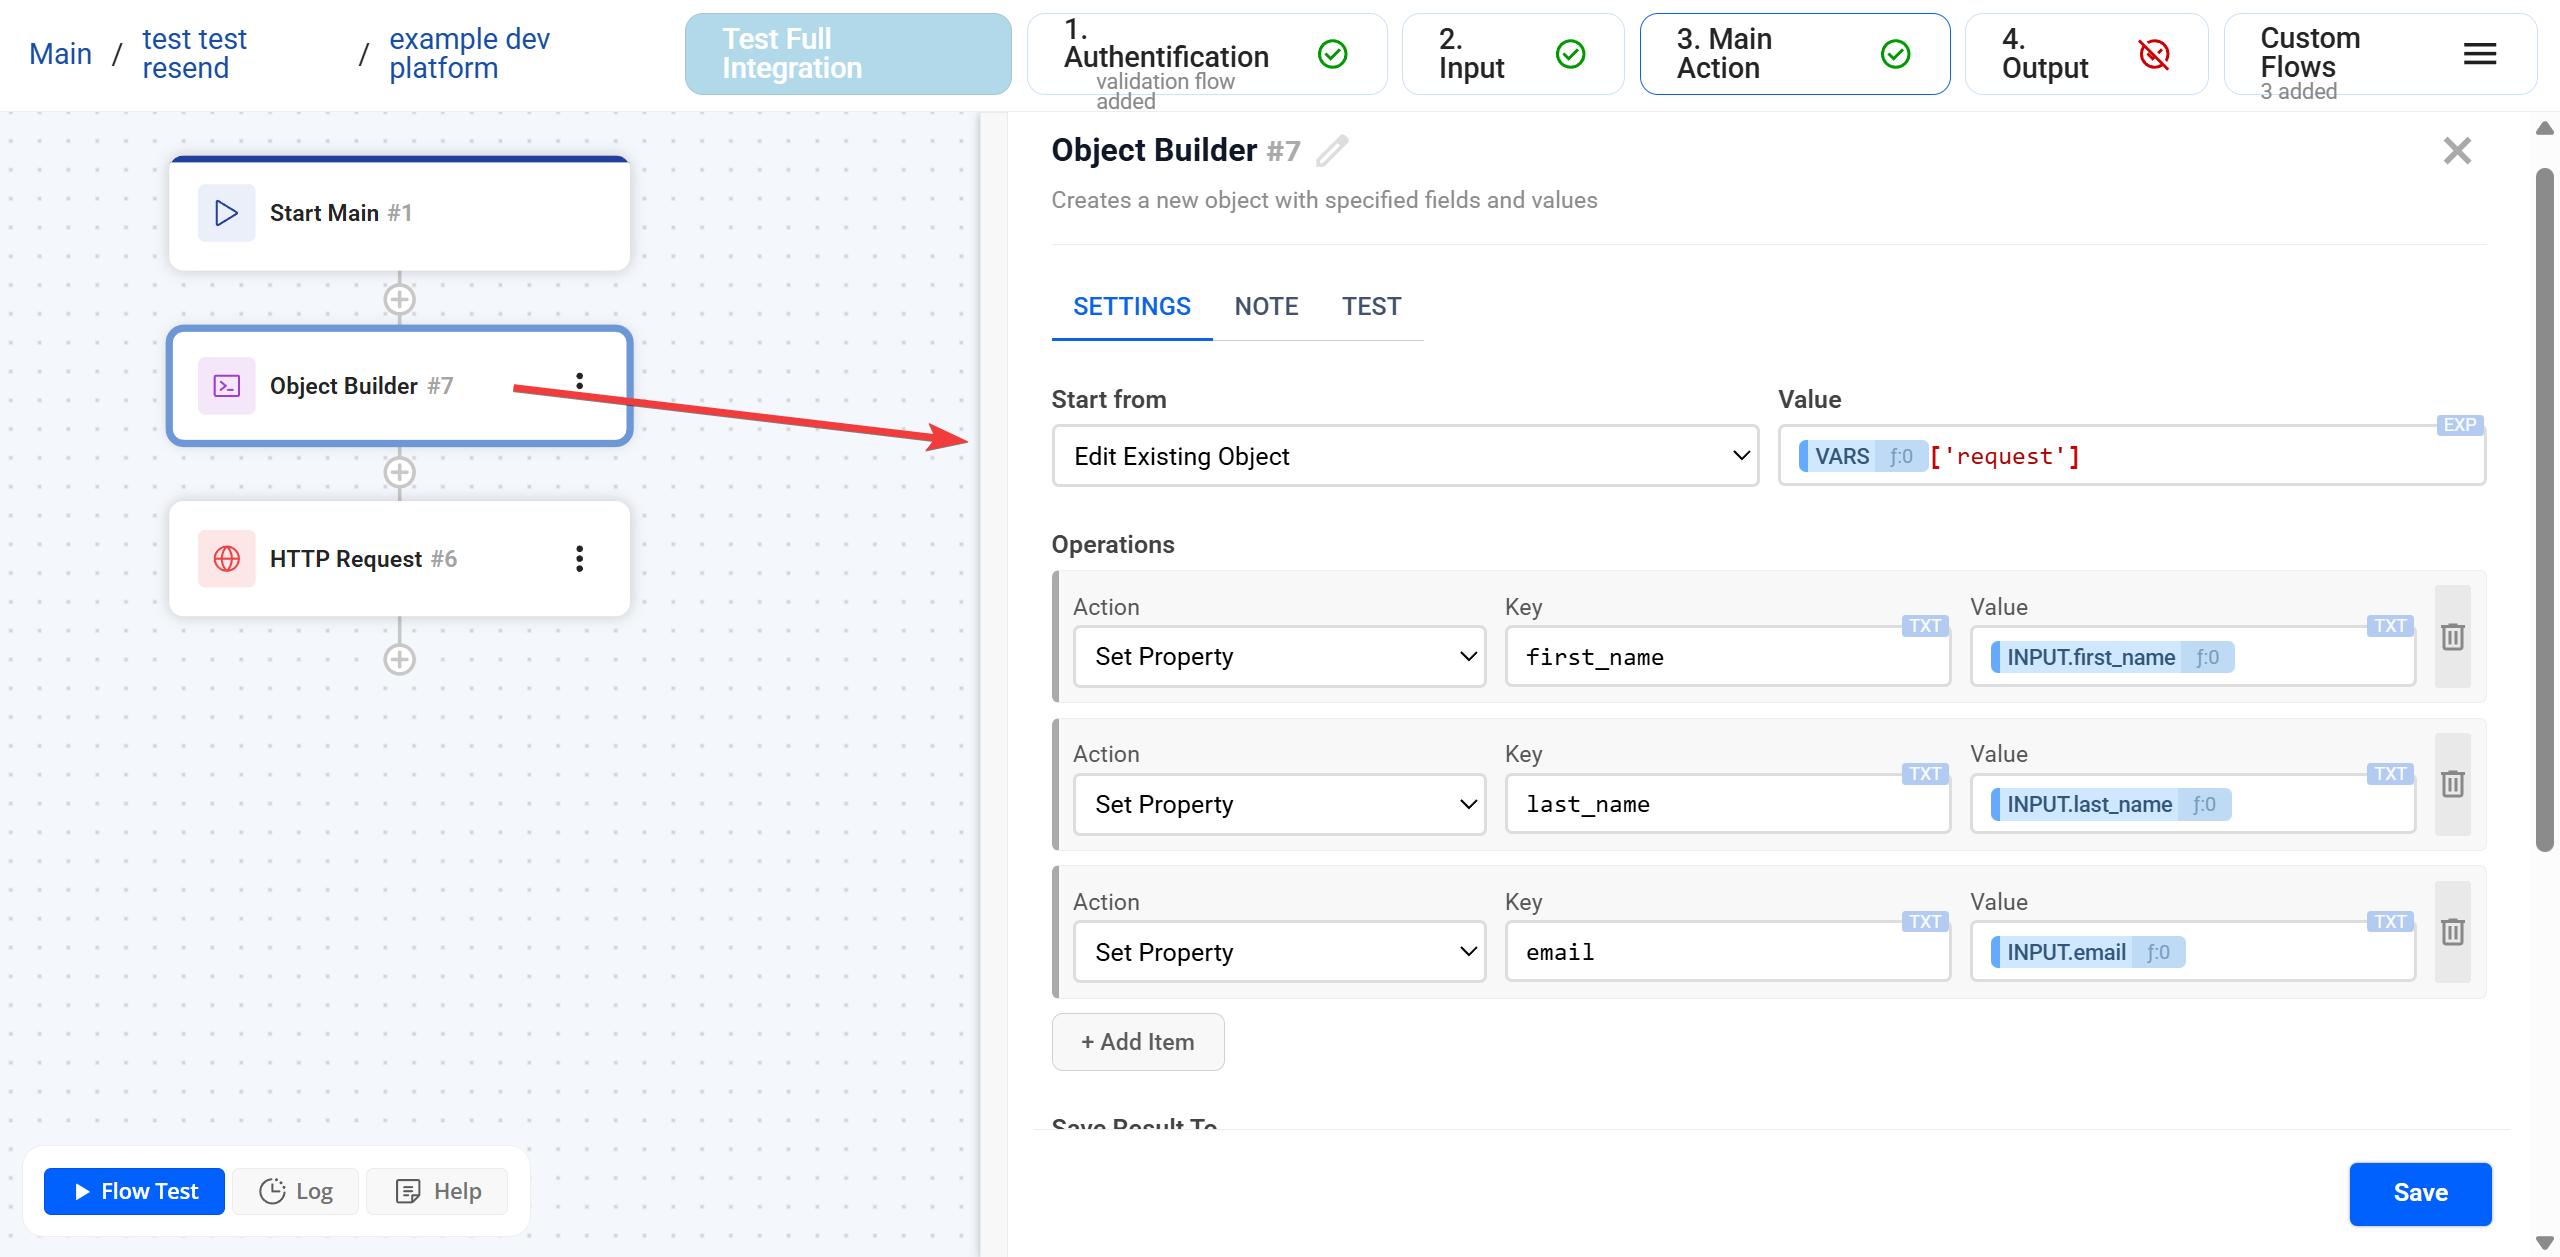Open Action dropdown for first_name row
Screen dimensions: 2560x1257
click(1278, 657)
